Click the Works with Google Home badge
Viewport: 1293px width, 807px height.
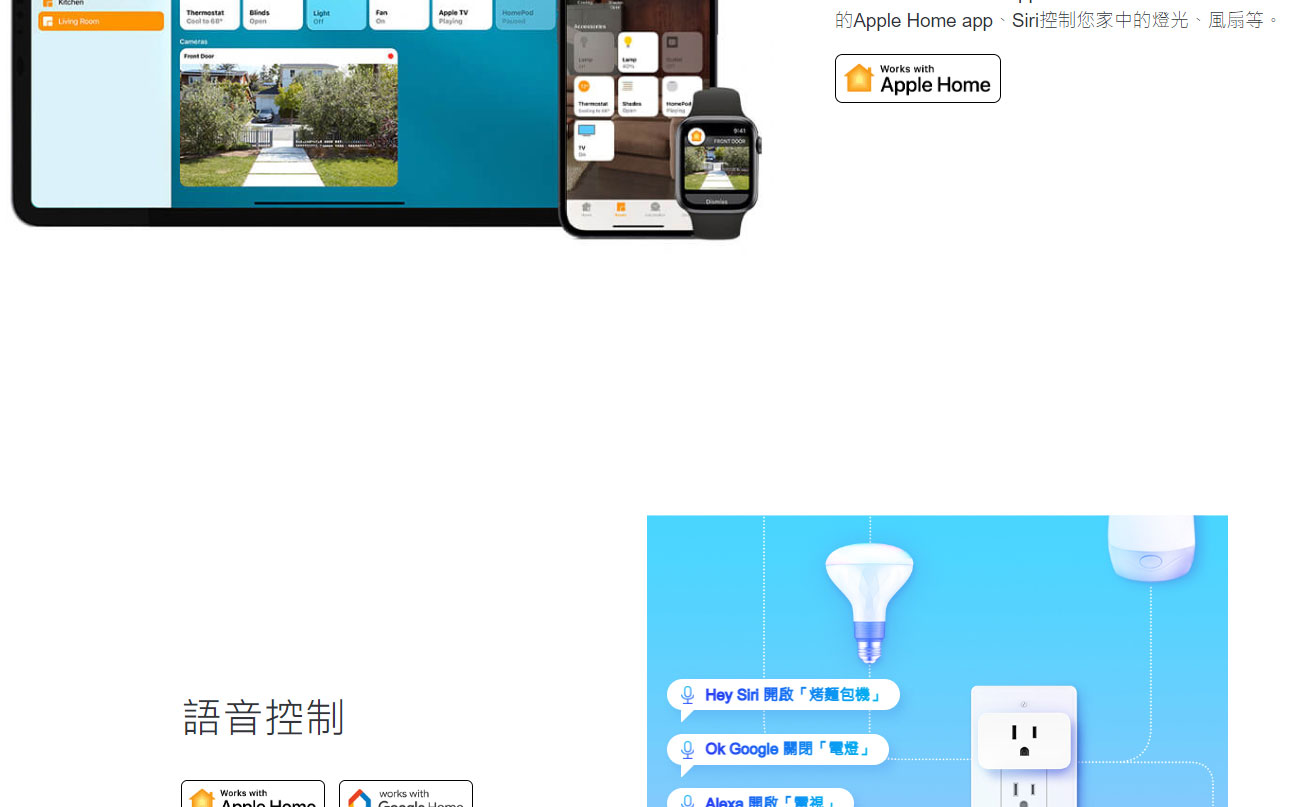tap(406, 794)
